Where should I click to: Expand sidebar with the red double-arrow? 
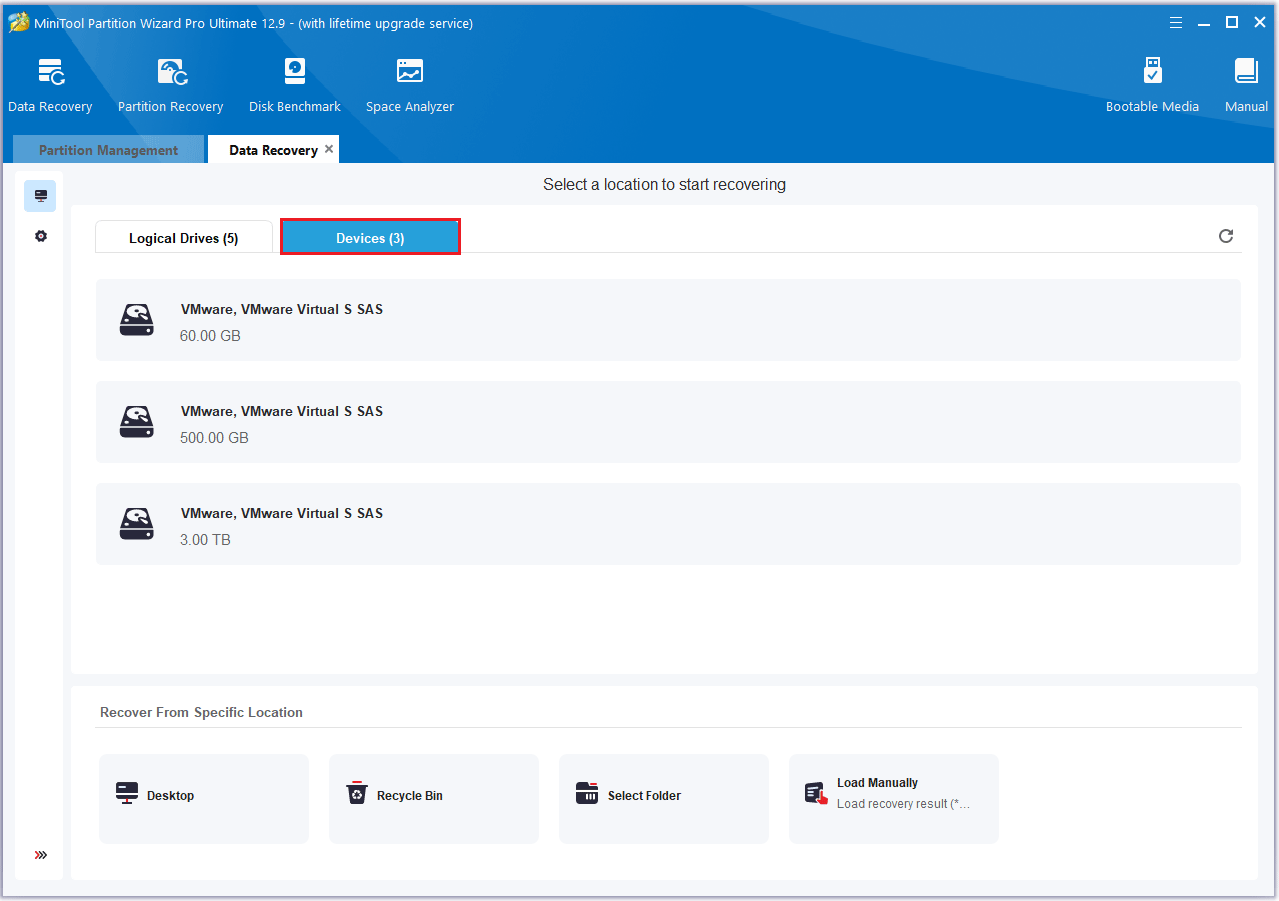coord(41,855)
